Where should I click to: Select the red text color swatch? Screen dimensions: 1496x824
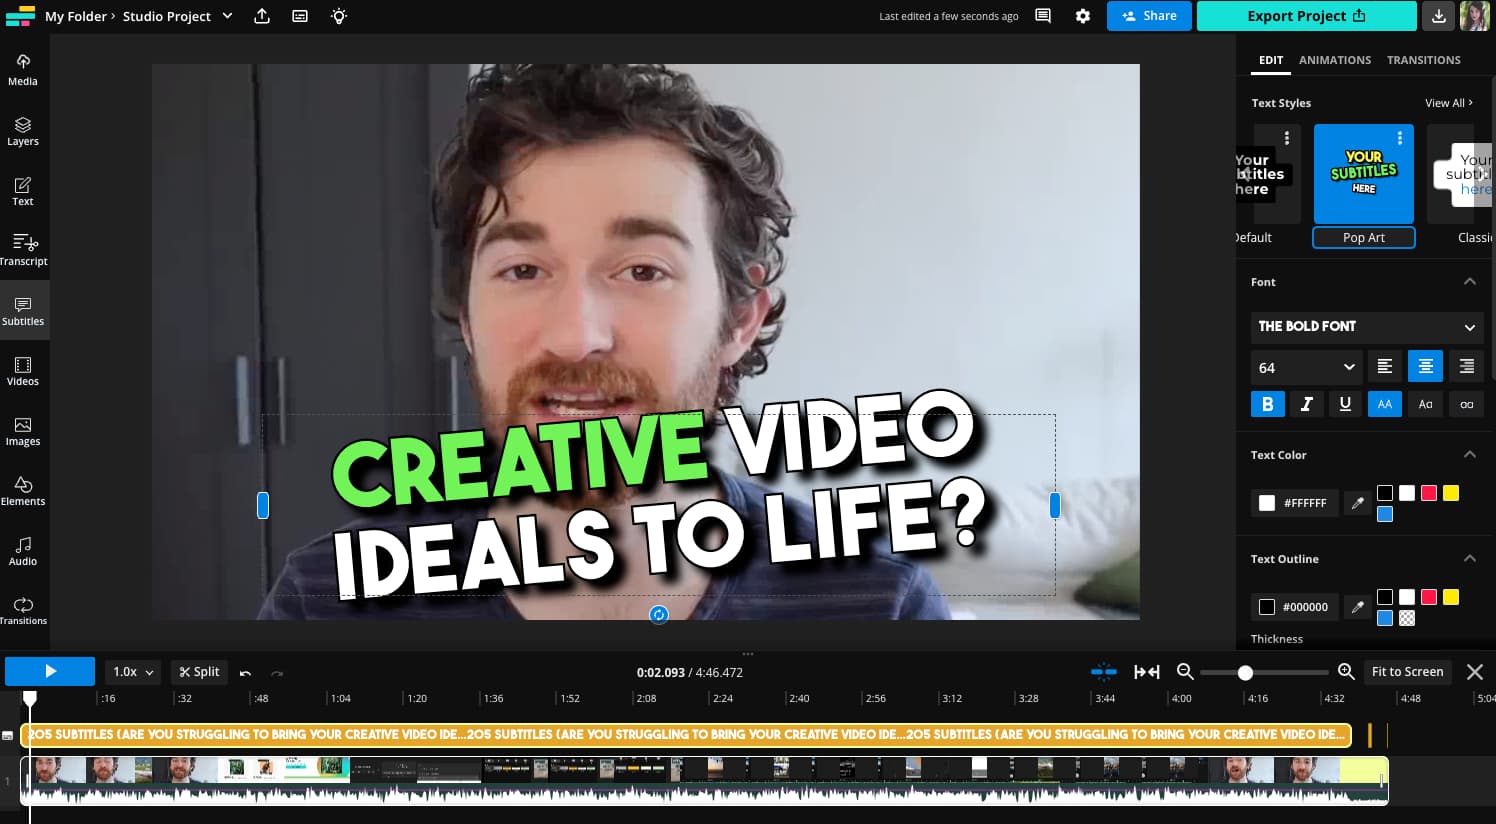tap(1429, 493)
